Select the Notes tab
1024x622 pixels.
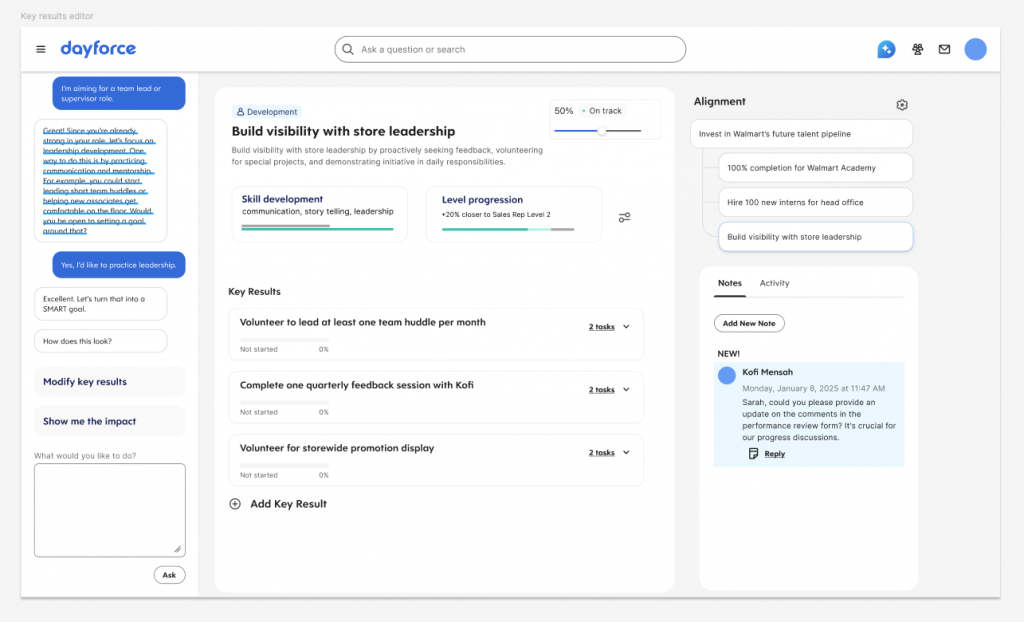(x=729, y=283)
